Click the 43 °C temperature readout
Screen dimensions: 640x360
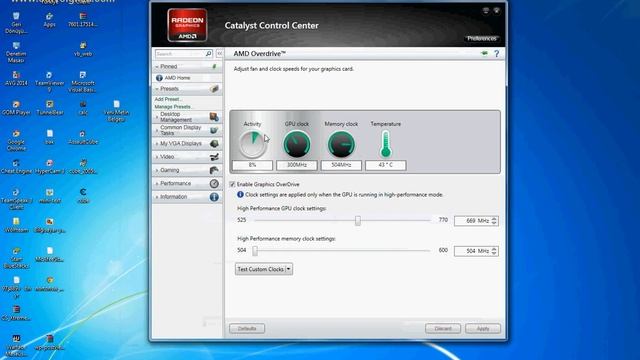click(x=385, y=165)
